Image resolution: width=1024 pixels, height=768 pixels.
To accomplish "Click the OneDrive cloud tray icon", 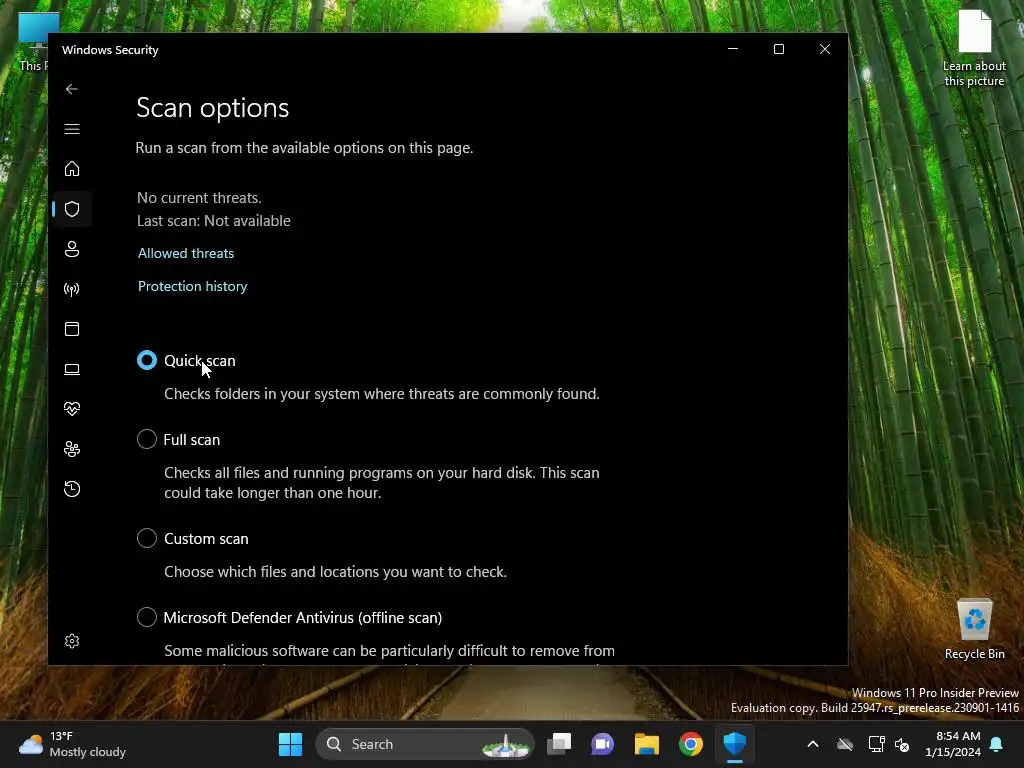I will pyautogui.click(x=845, y=744).
